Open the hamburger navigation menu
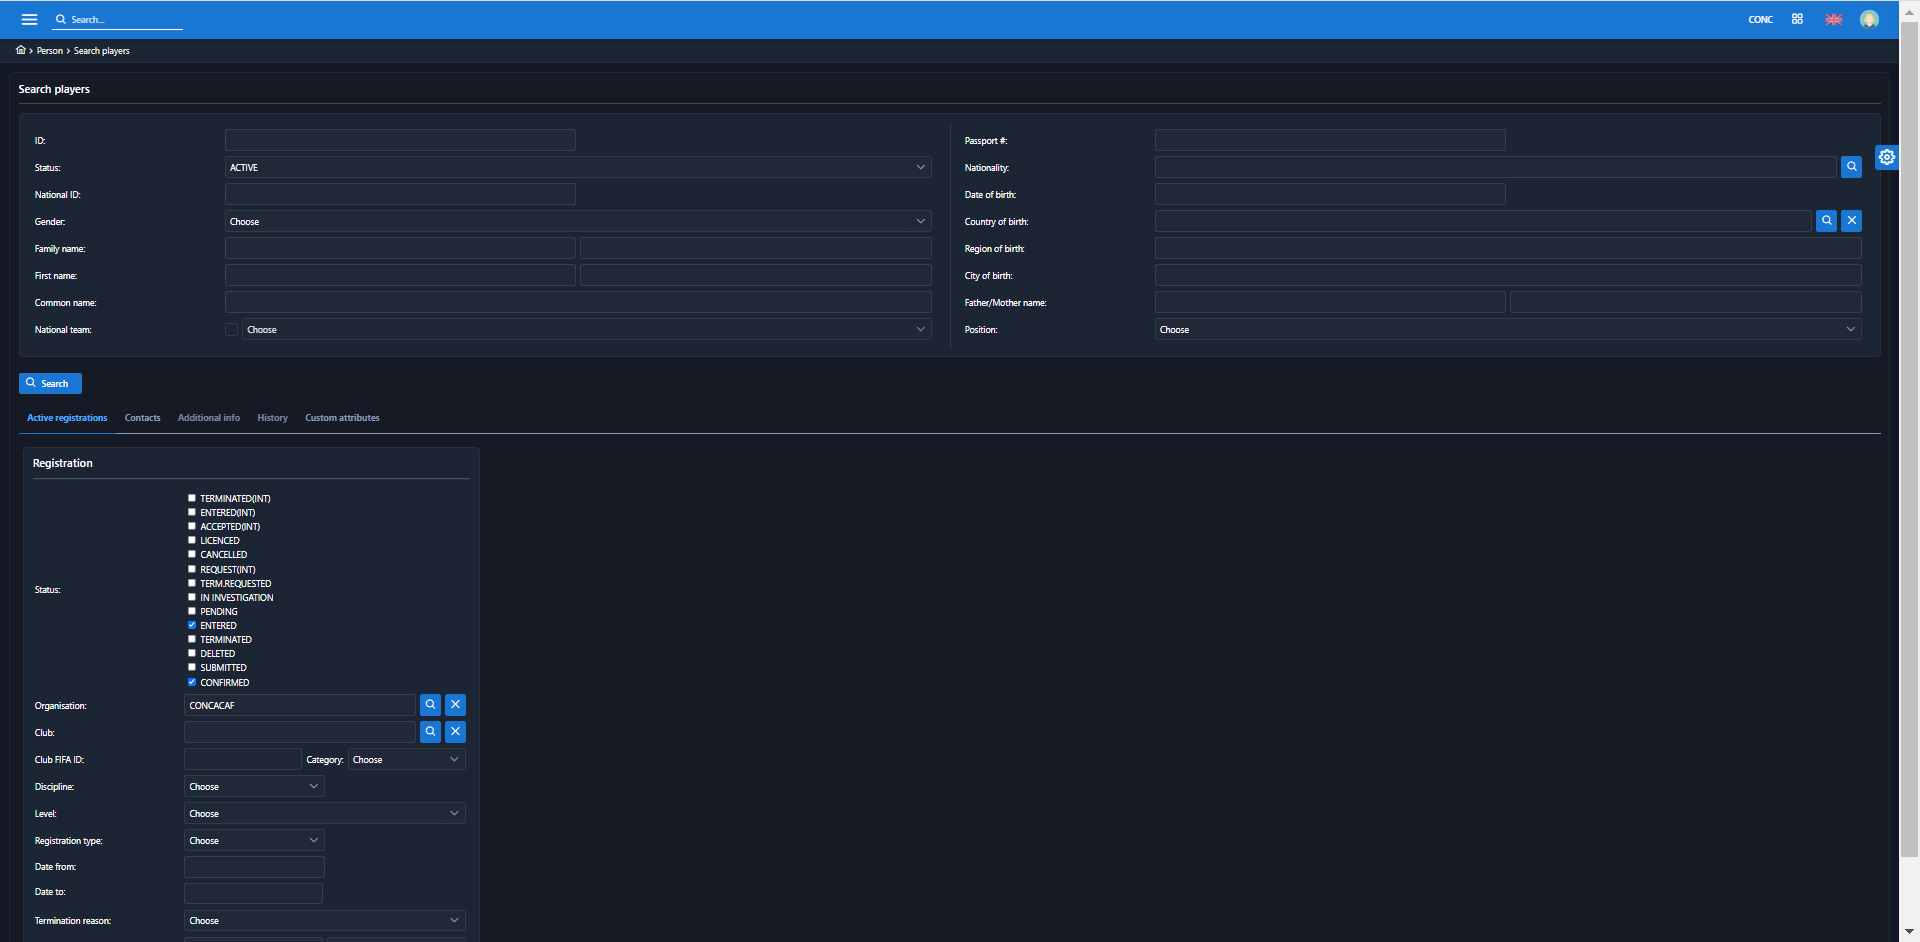Screen dimensions: 1920x942 (29, 19)
